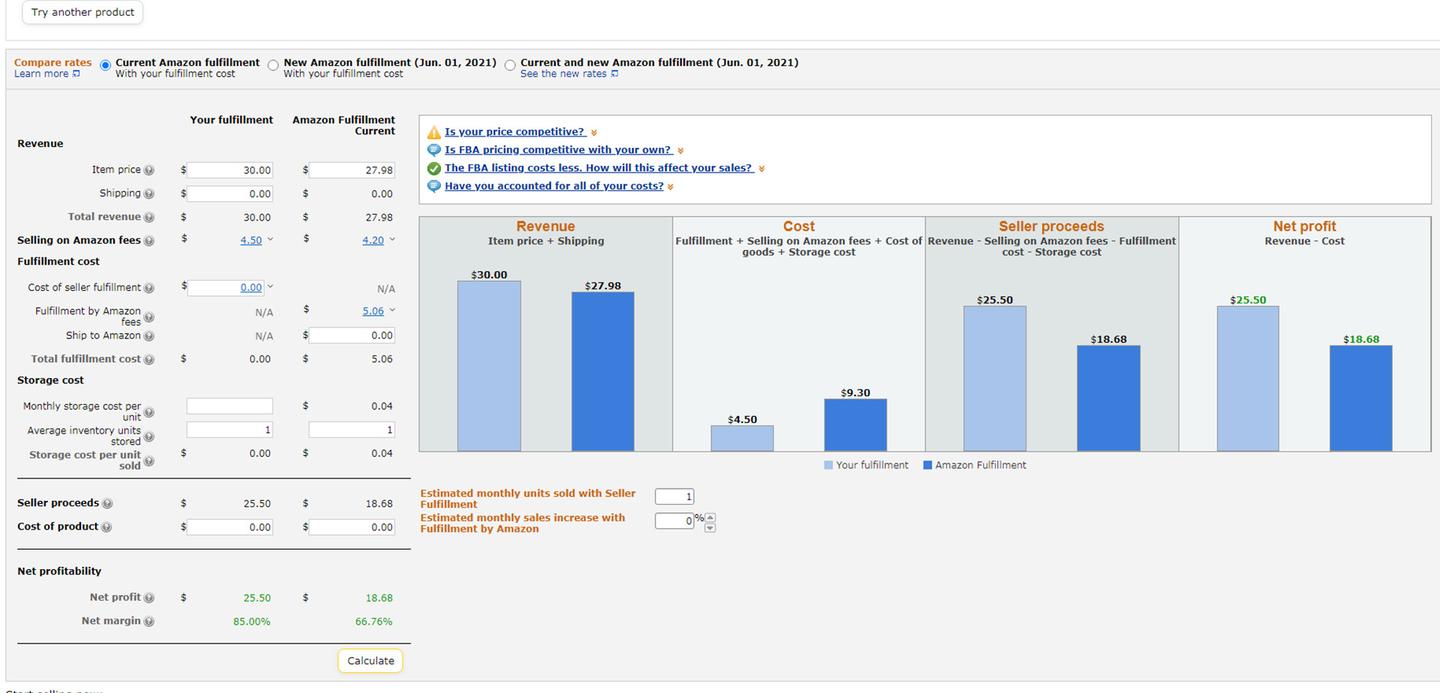Click Amazon Fulfillment item price field 27.98
The width and height of the screenshot is (1440, 693).
click(x=352, y=170)
